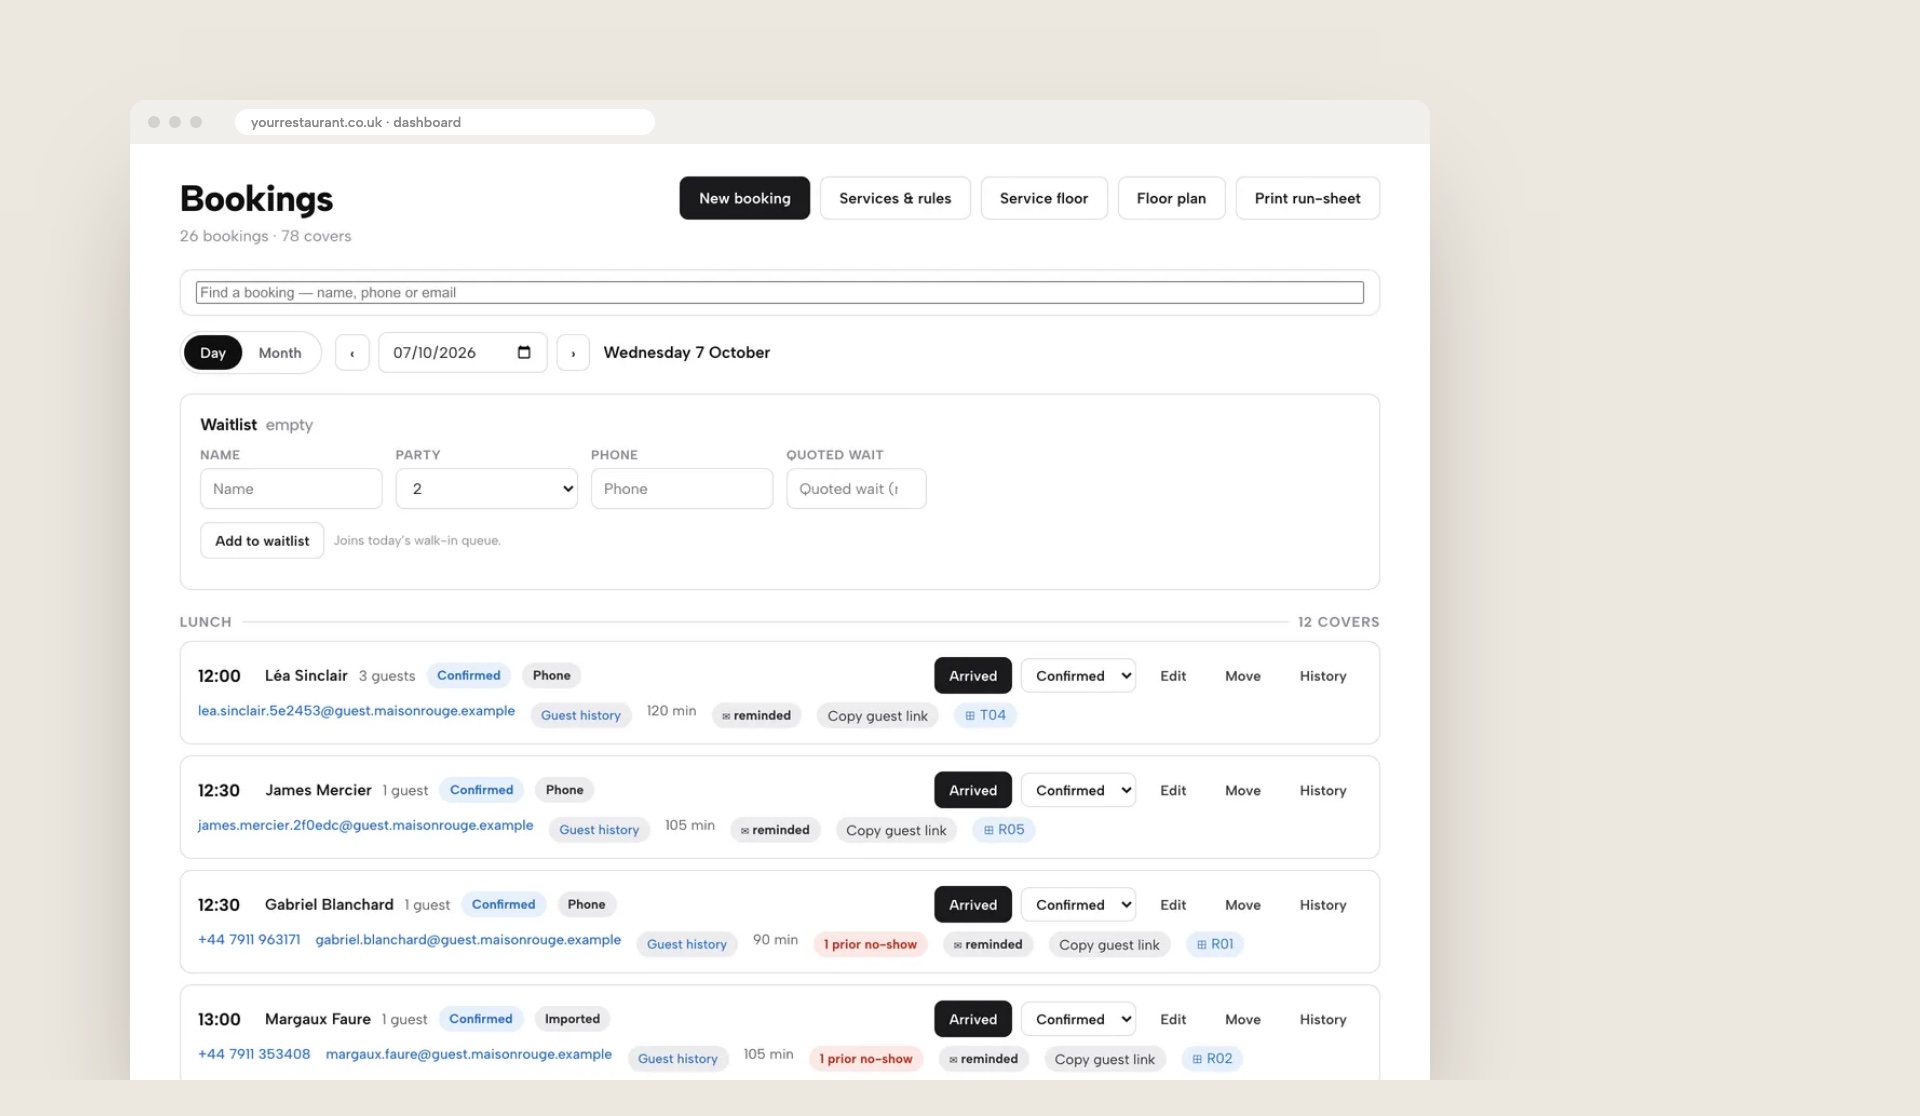Edit Gabriel Blanchard's booking

(1173, 905)
